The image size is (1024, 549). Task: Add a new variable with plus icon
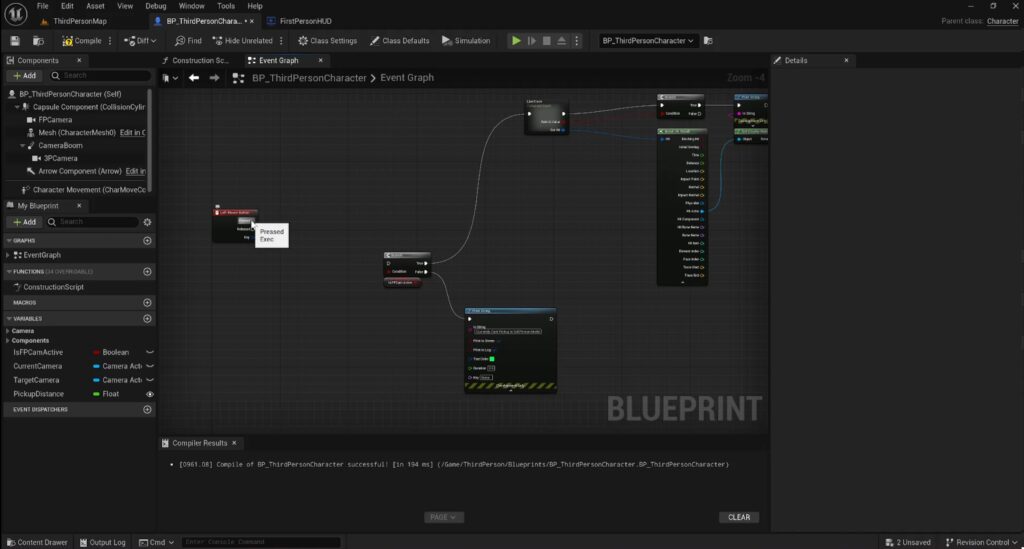[148, 319]
